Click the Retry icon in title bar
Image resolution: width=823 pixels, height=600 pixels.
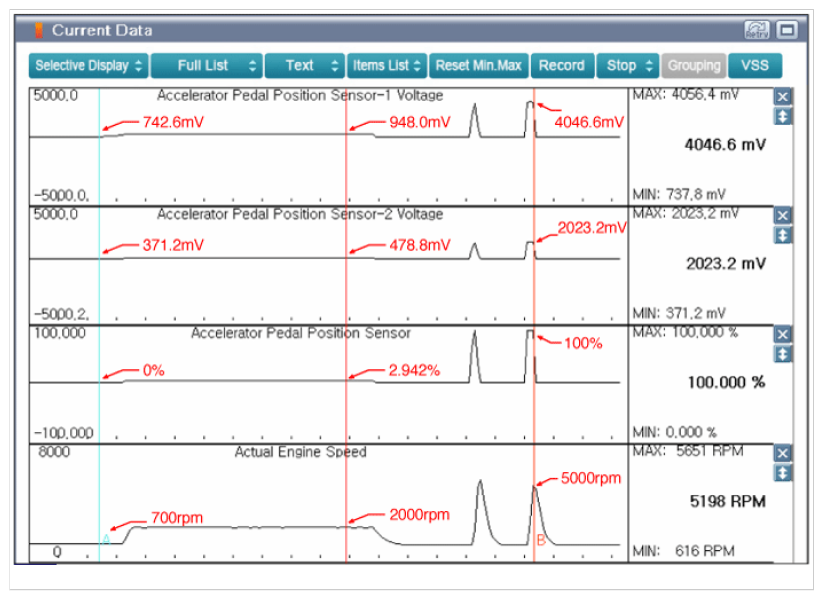(758, 30)
